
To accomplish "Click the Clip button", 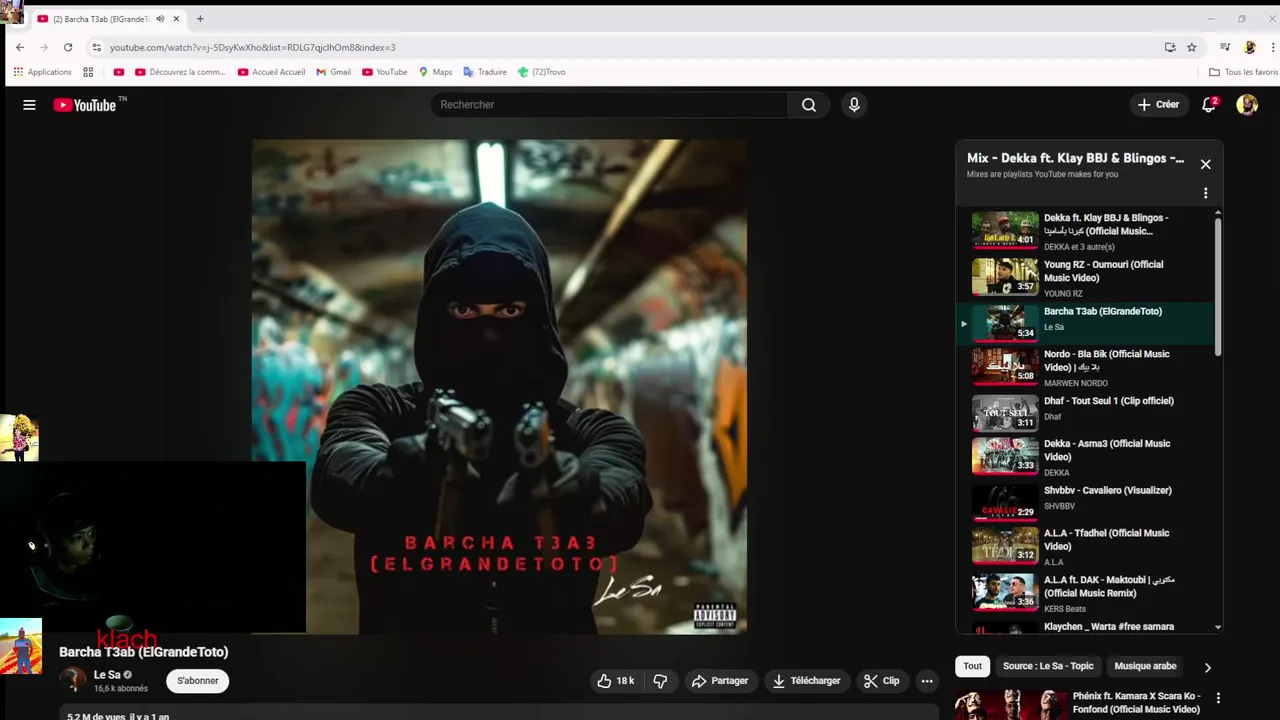I will pyautogui.click(x=882, y=681).
